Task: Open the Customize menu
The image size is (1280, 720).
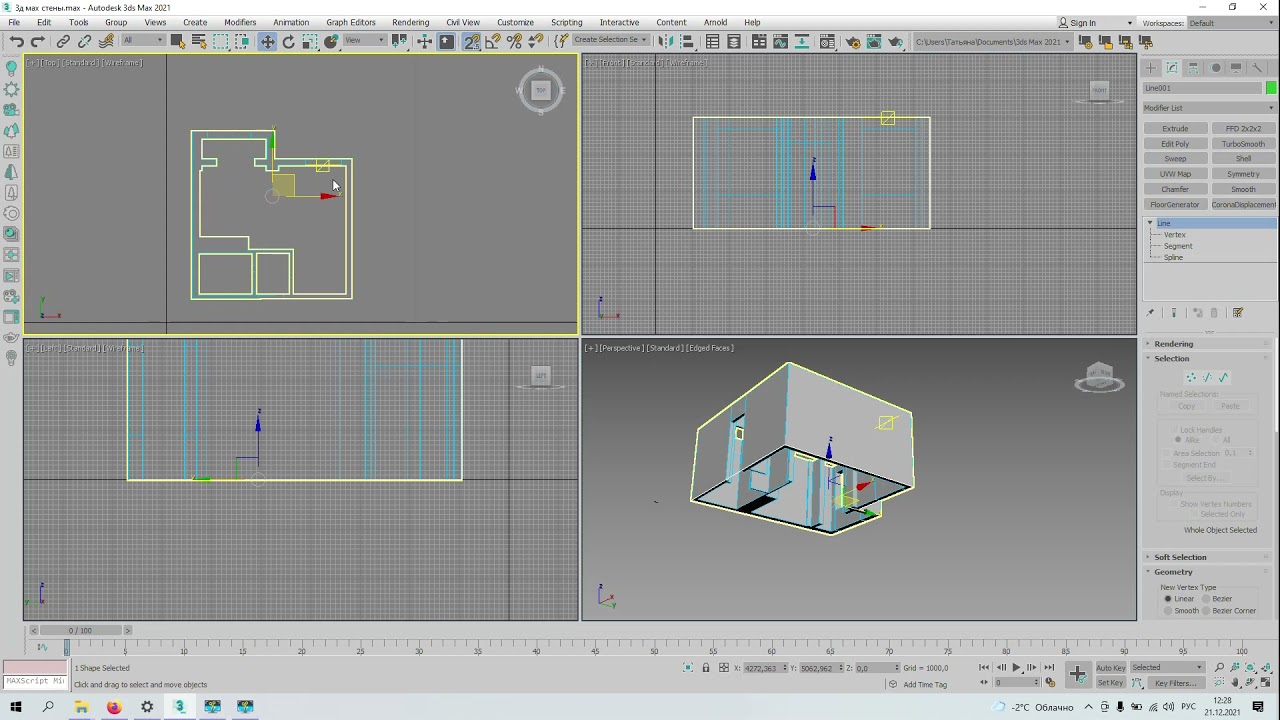Action: point(515,22)
